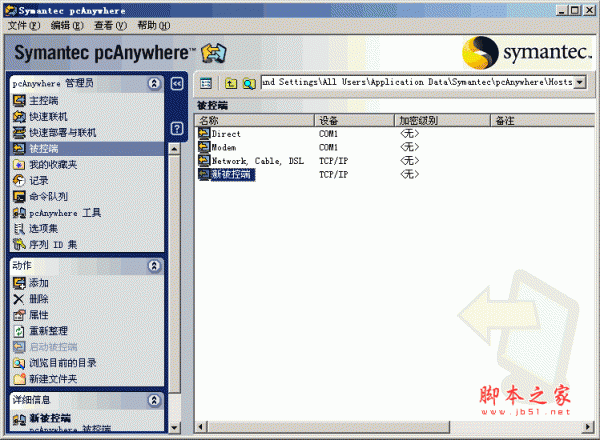Open the path dropdown arrow
The height and width of the screenshot is (440, 600).
pyautogui.click(x=580, y=82)
